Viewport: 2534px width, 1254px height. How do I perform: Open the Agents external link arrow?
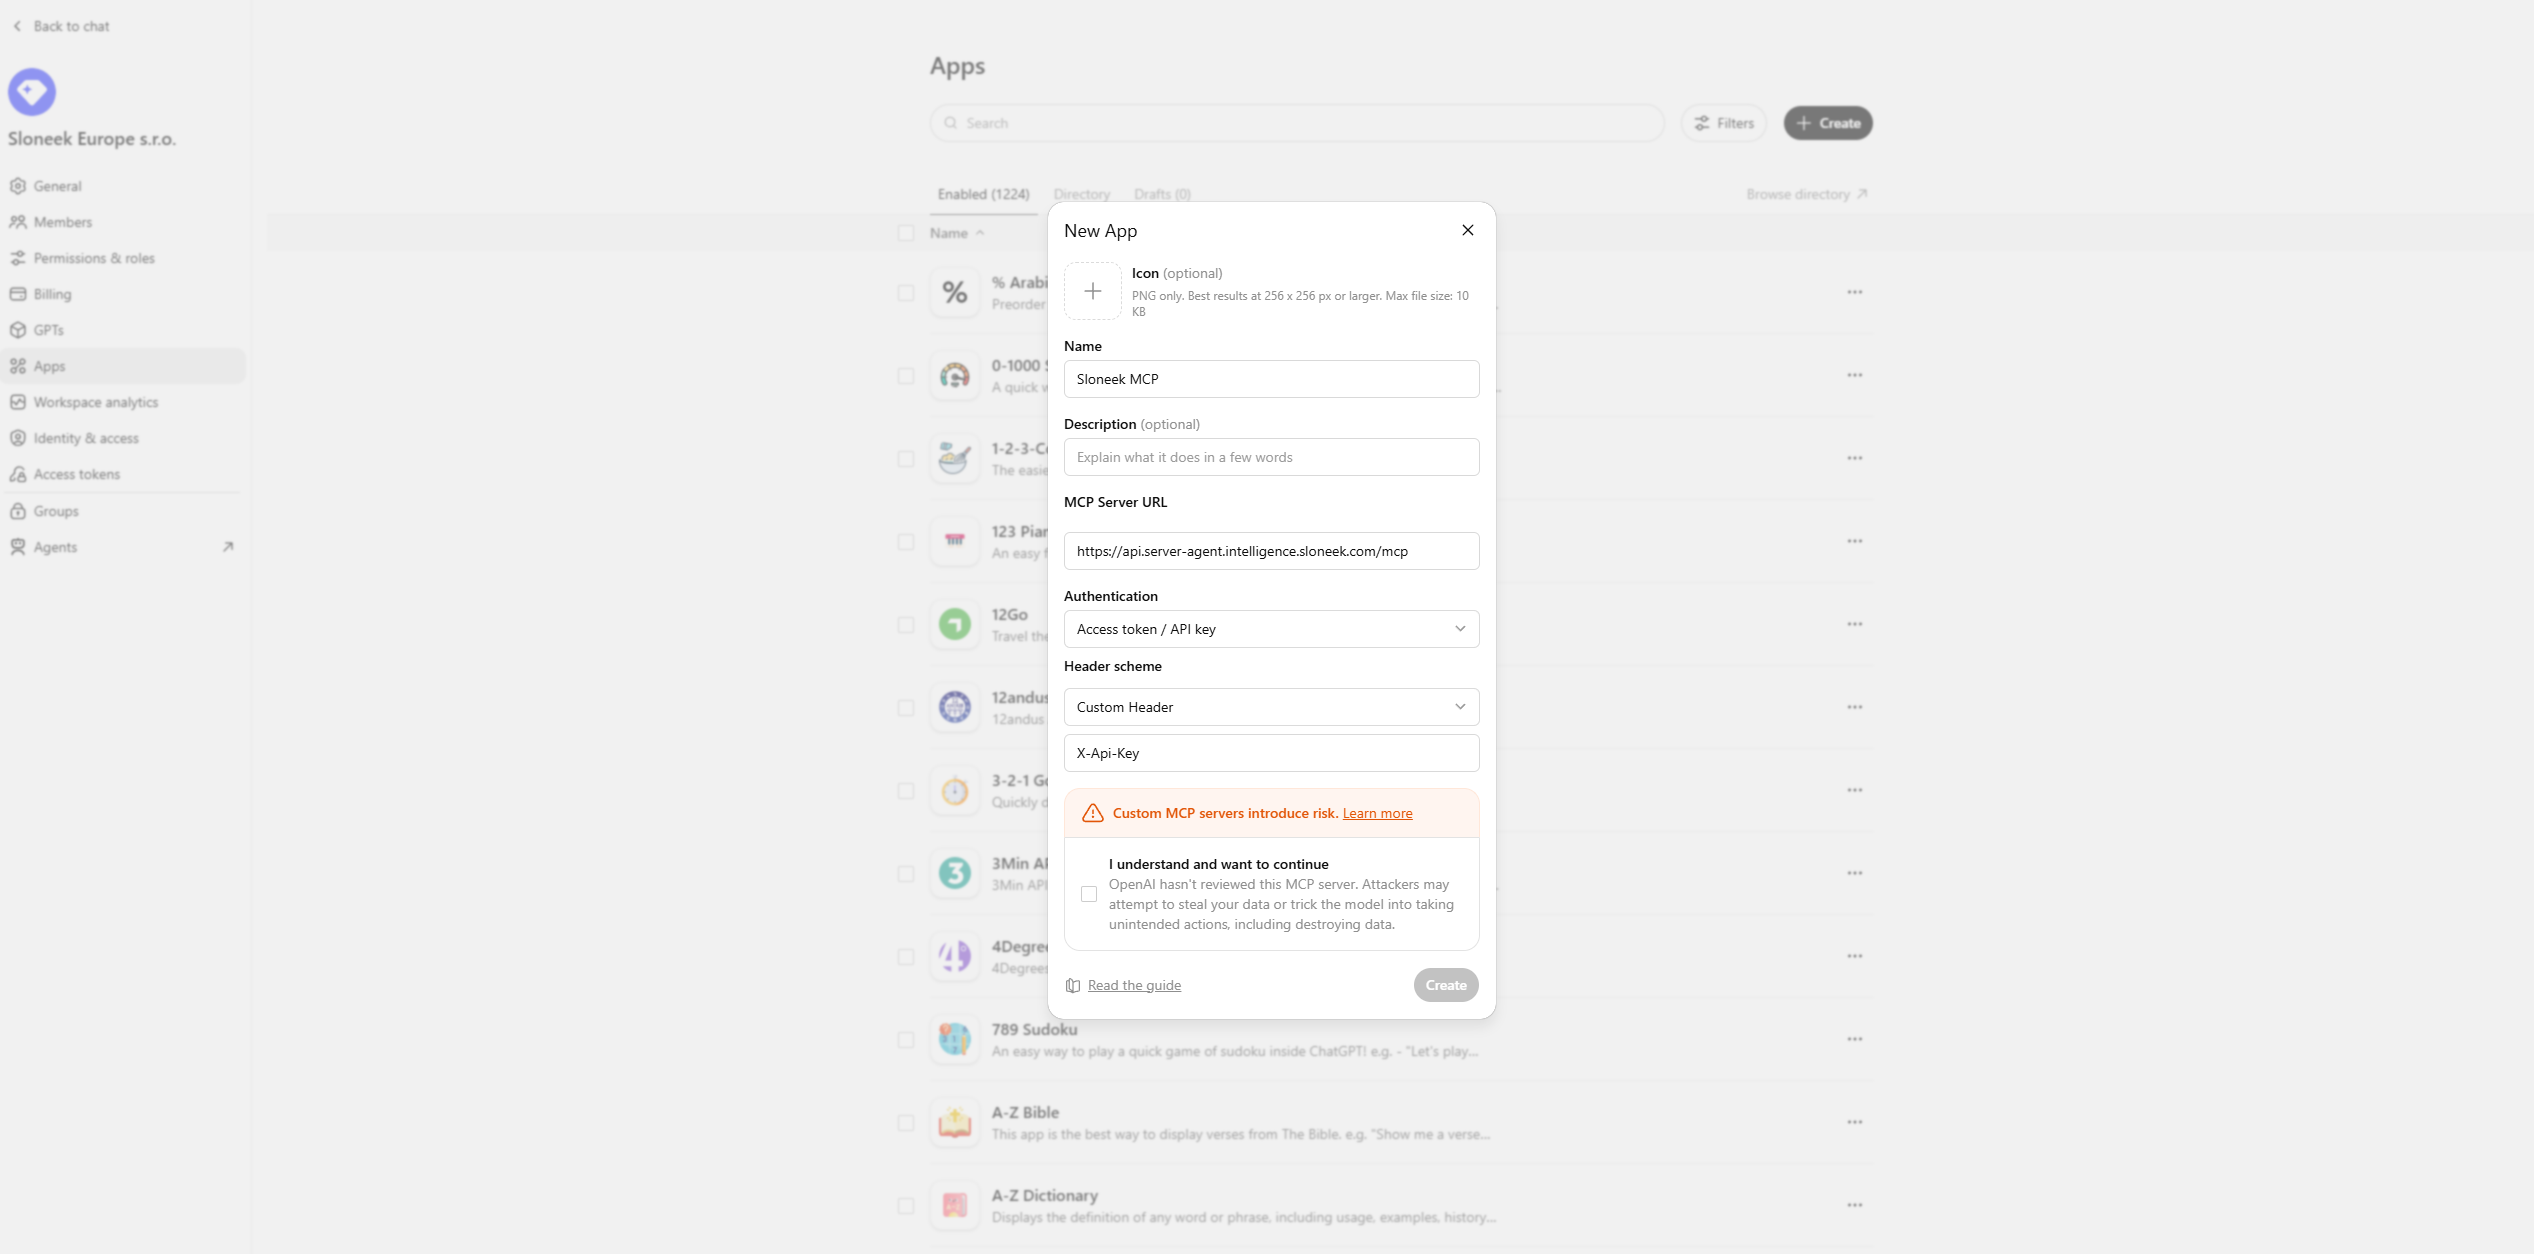[228, 547]
